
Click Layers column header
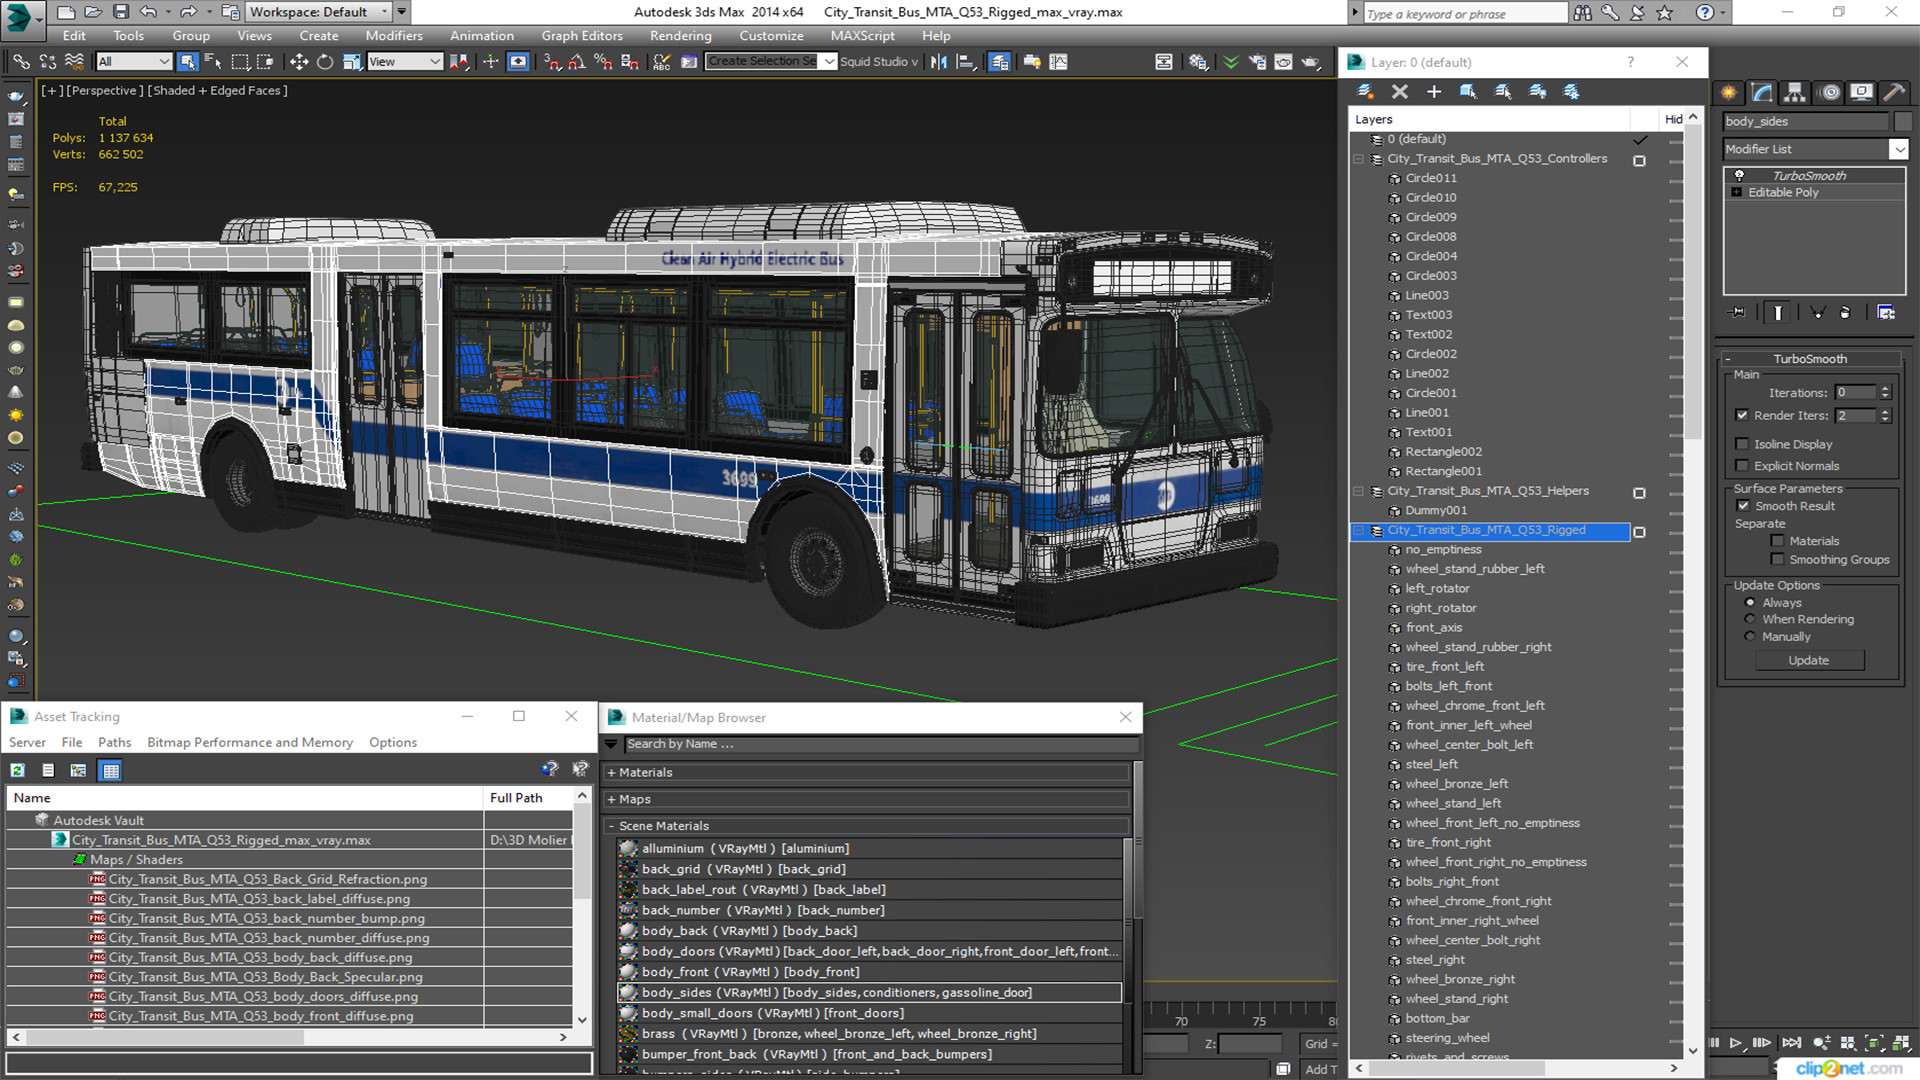[1490, 119]
